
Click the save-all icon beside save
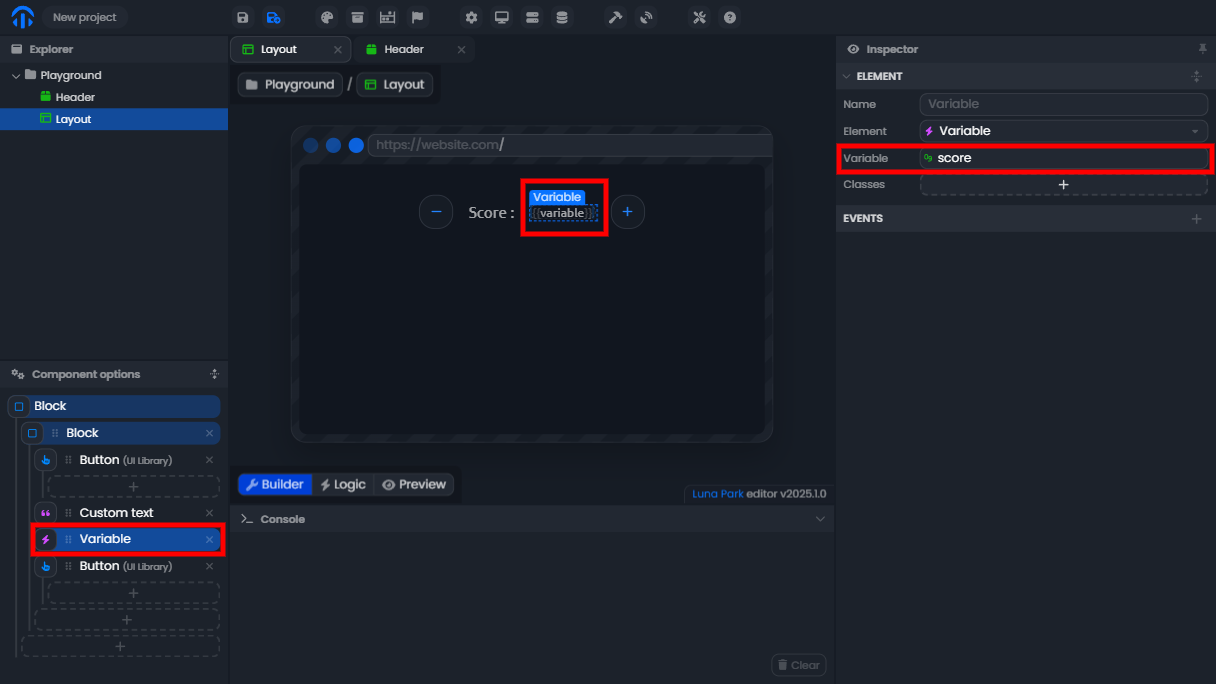pos(273,18)
